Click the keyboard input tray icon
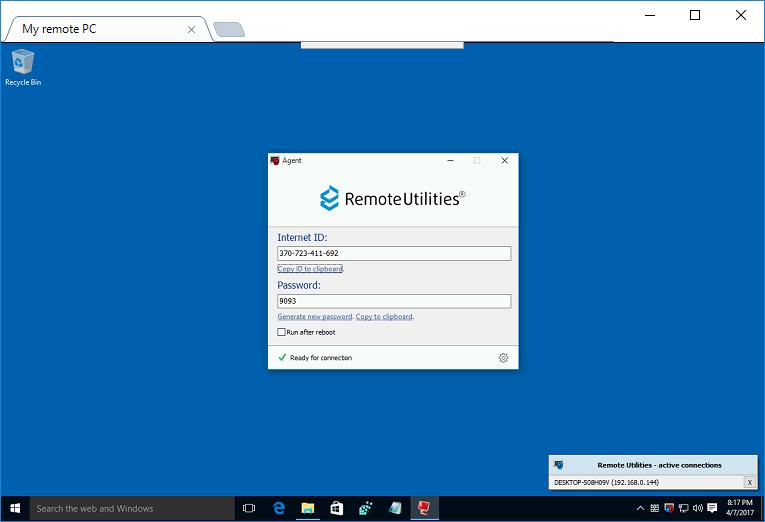The width and height of the screenshot is (765, 522). (x=655, y=508)
